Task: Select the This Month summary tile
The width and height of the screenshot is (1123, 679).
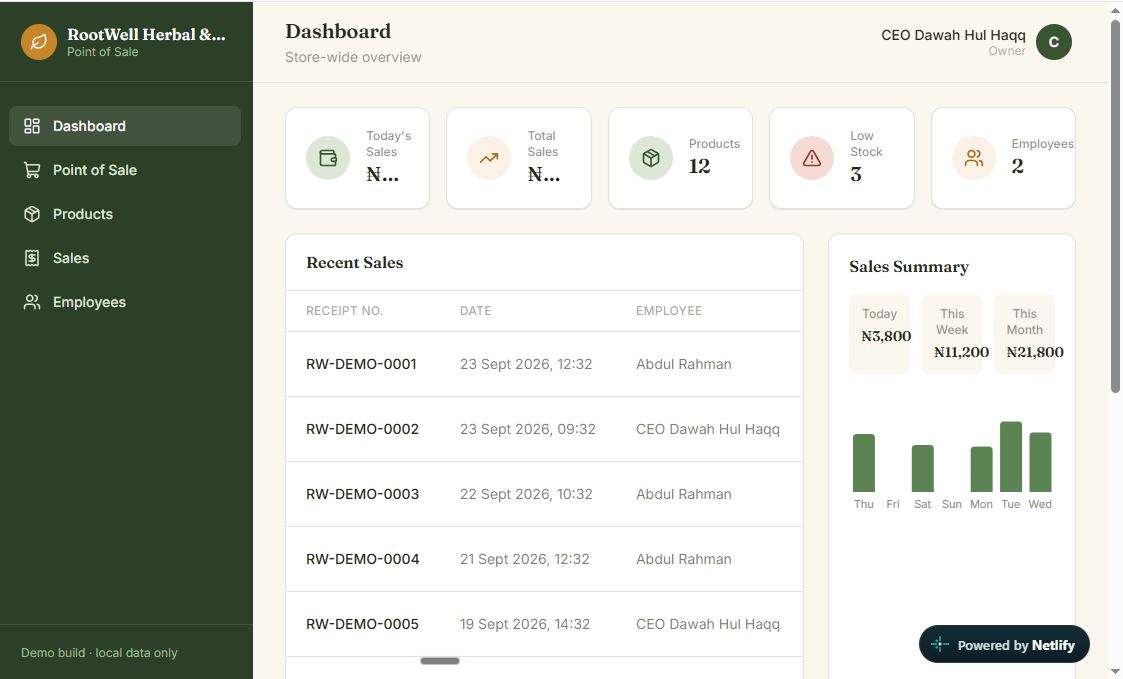Action: [x=1024, y=334]
